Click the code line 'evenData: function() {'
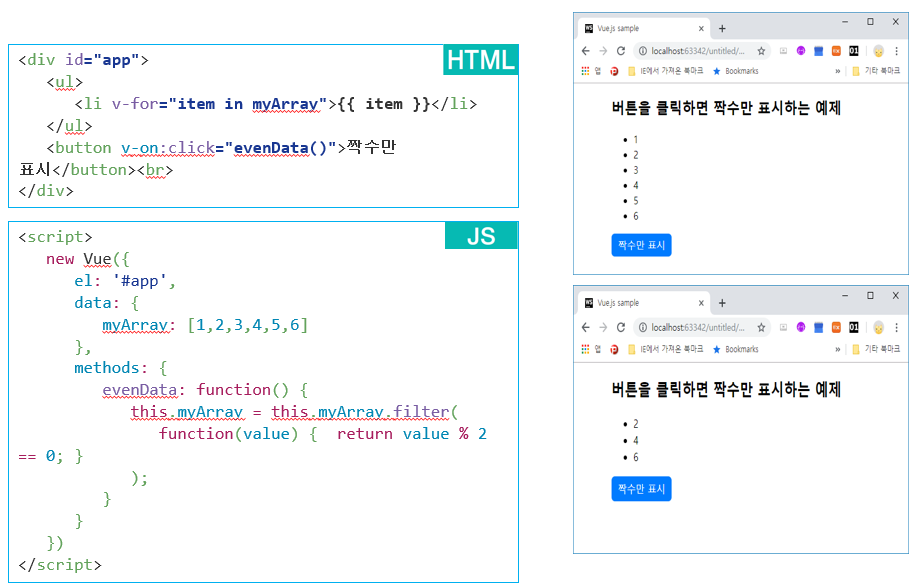The width and height of the screenshot is (916, 588). [x=205, y=389]
